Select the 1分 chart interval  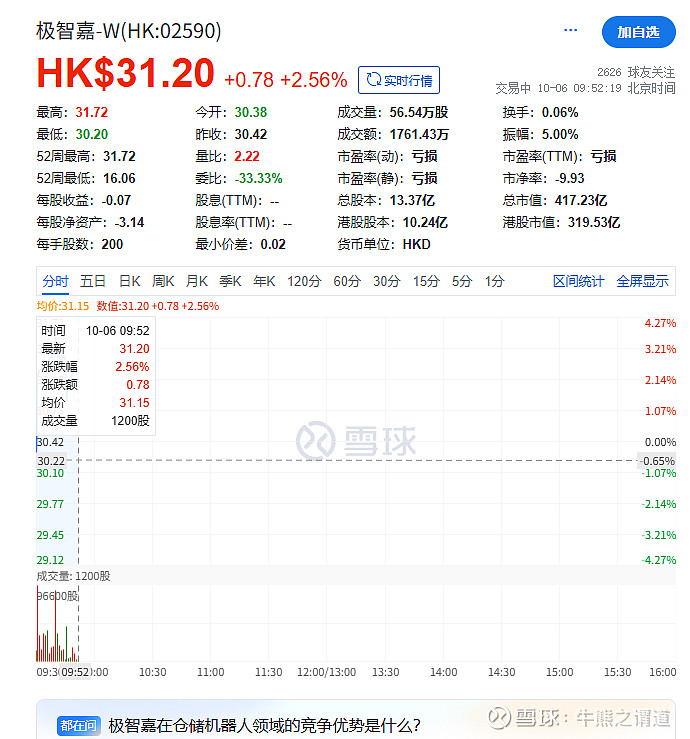click(494, 281)
